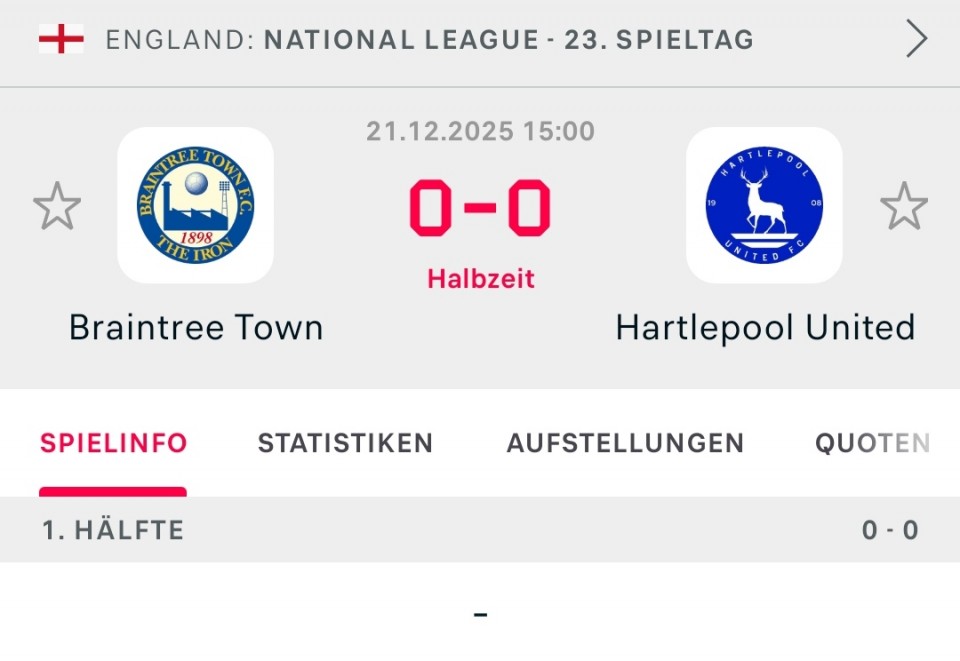Click the 0-0 live score

(480, 208)
